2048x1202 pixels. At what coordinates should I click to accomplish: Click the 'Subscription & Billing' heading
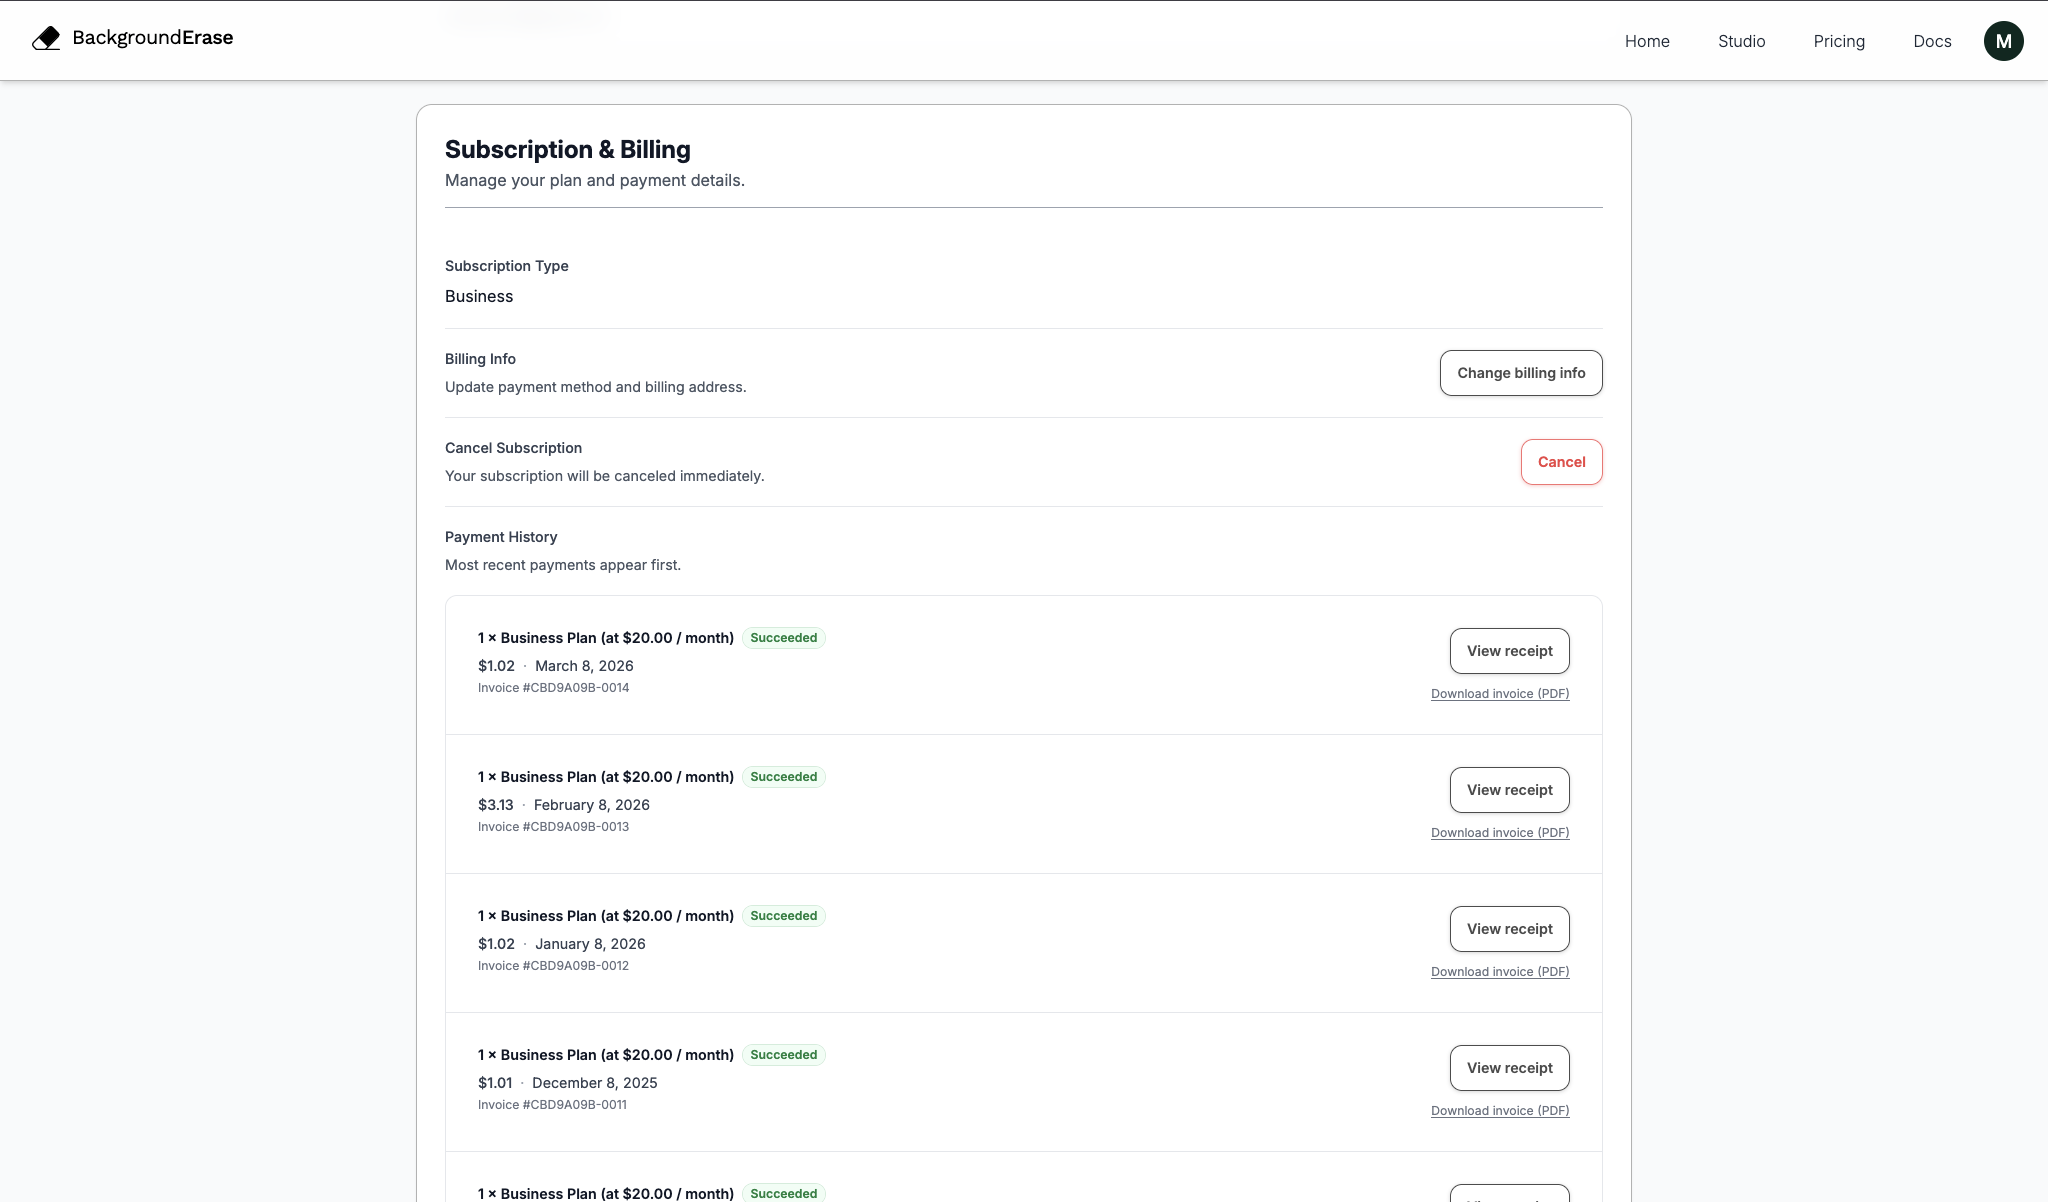(568, 150)
